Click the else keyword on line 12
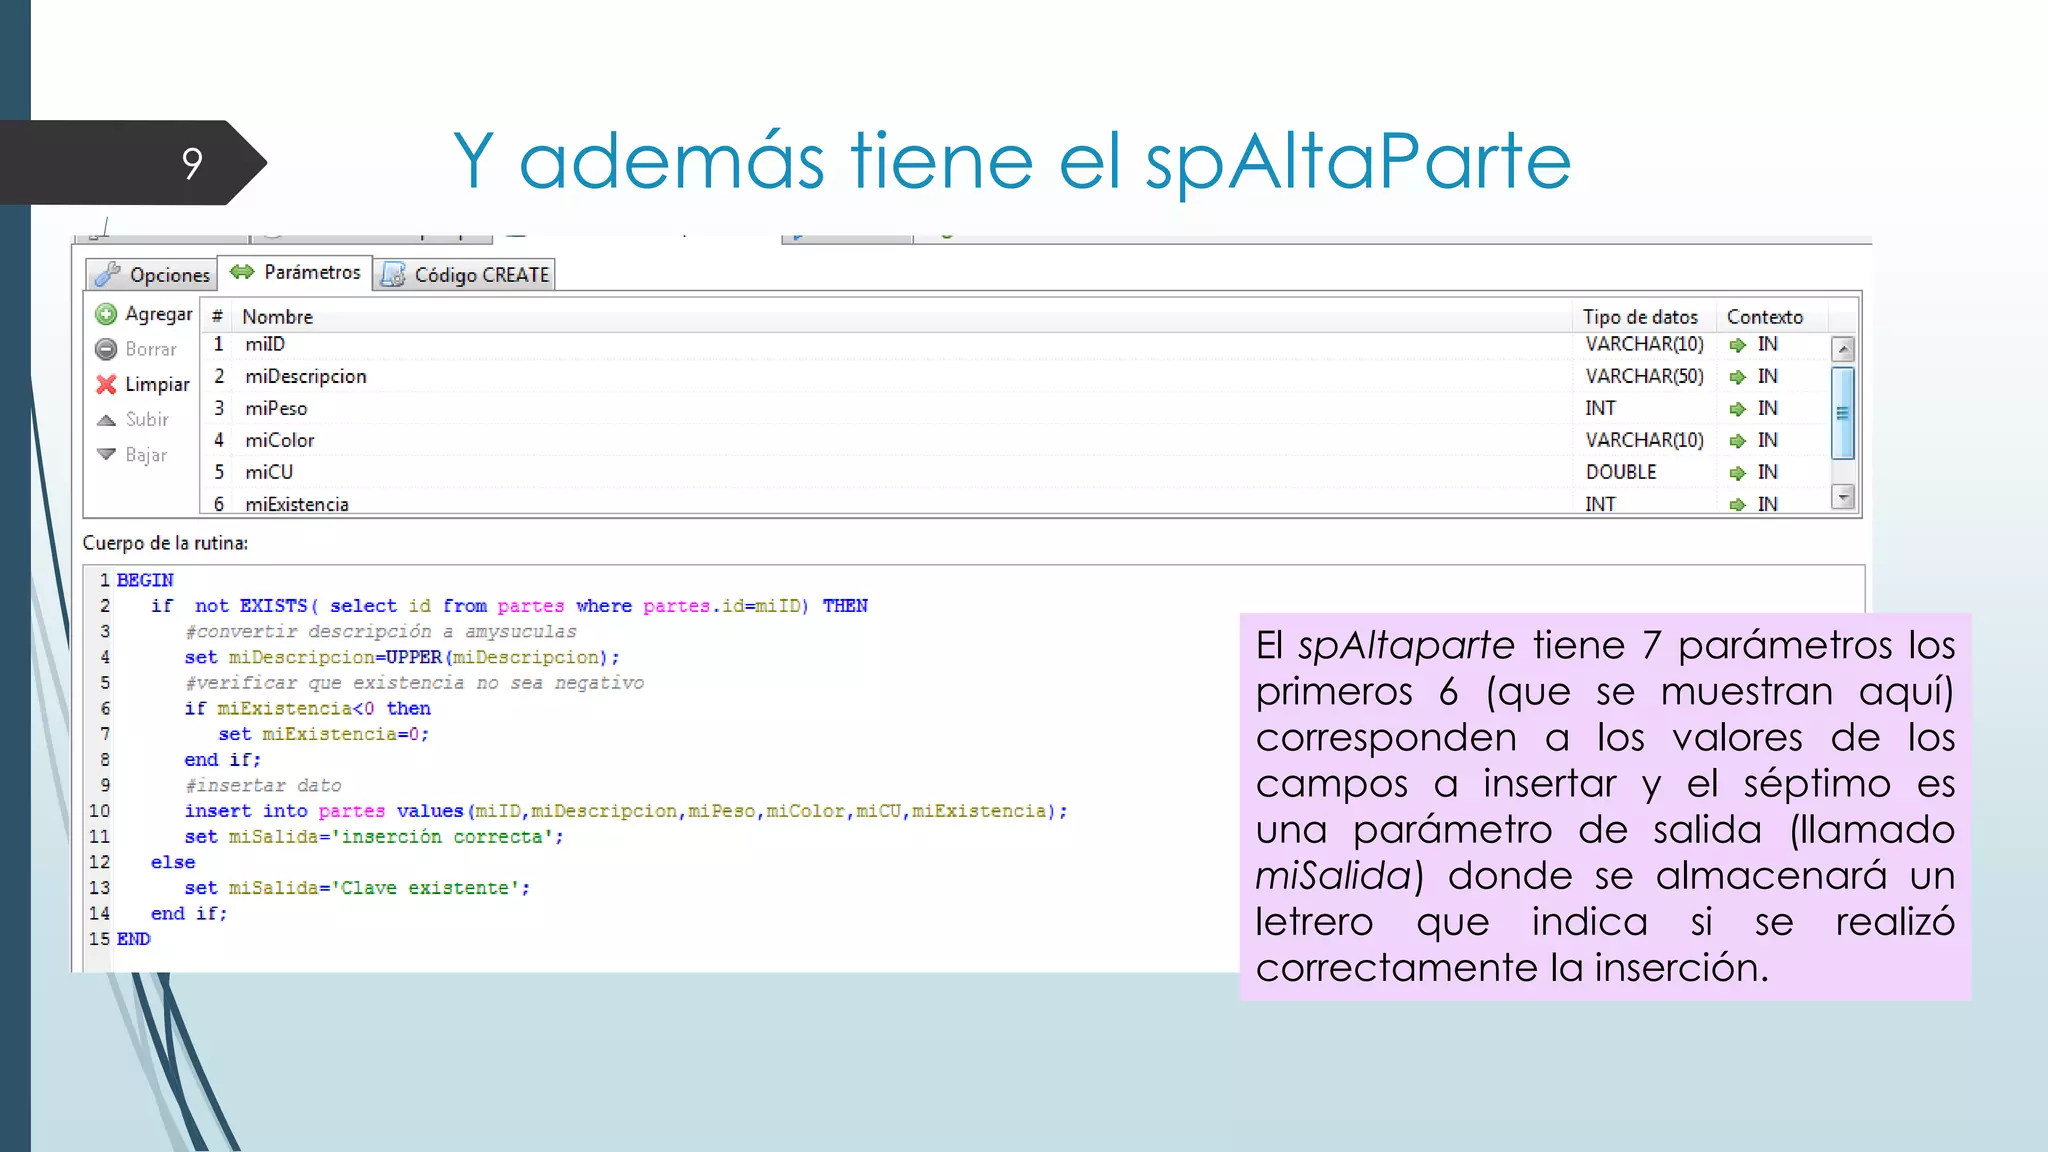Image resolution: width=2048 pixels, height=1152 pixels. point(173,862)
